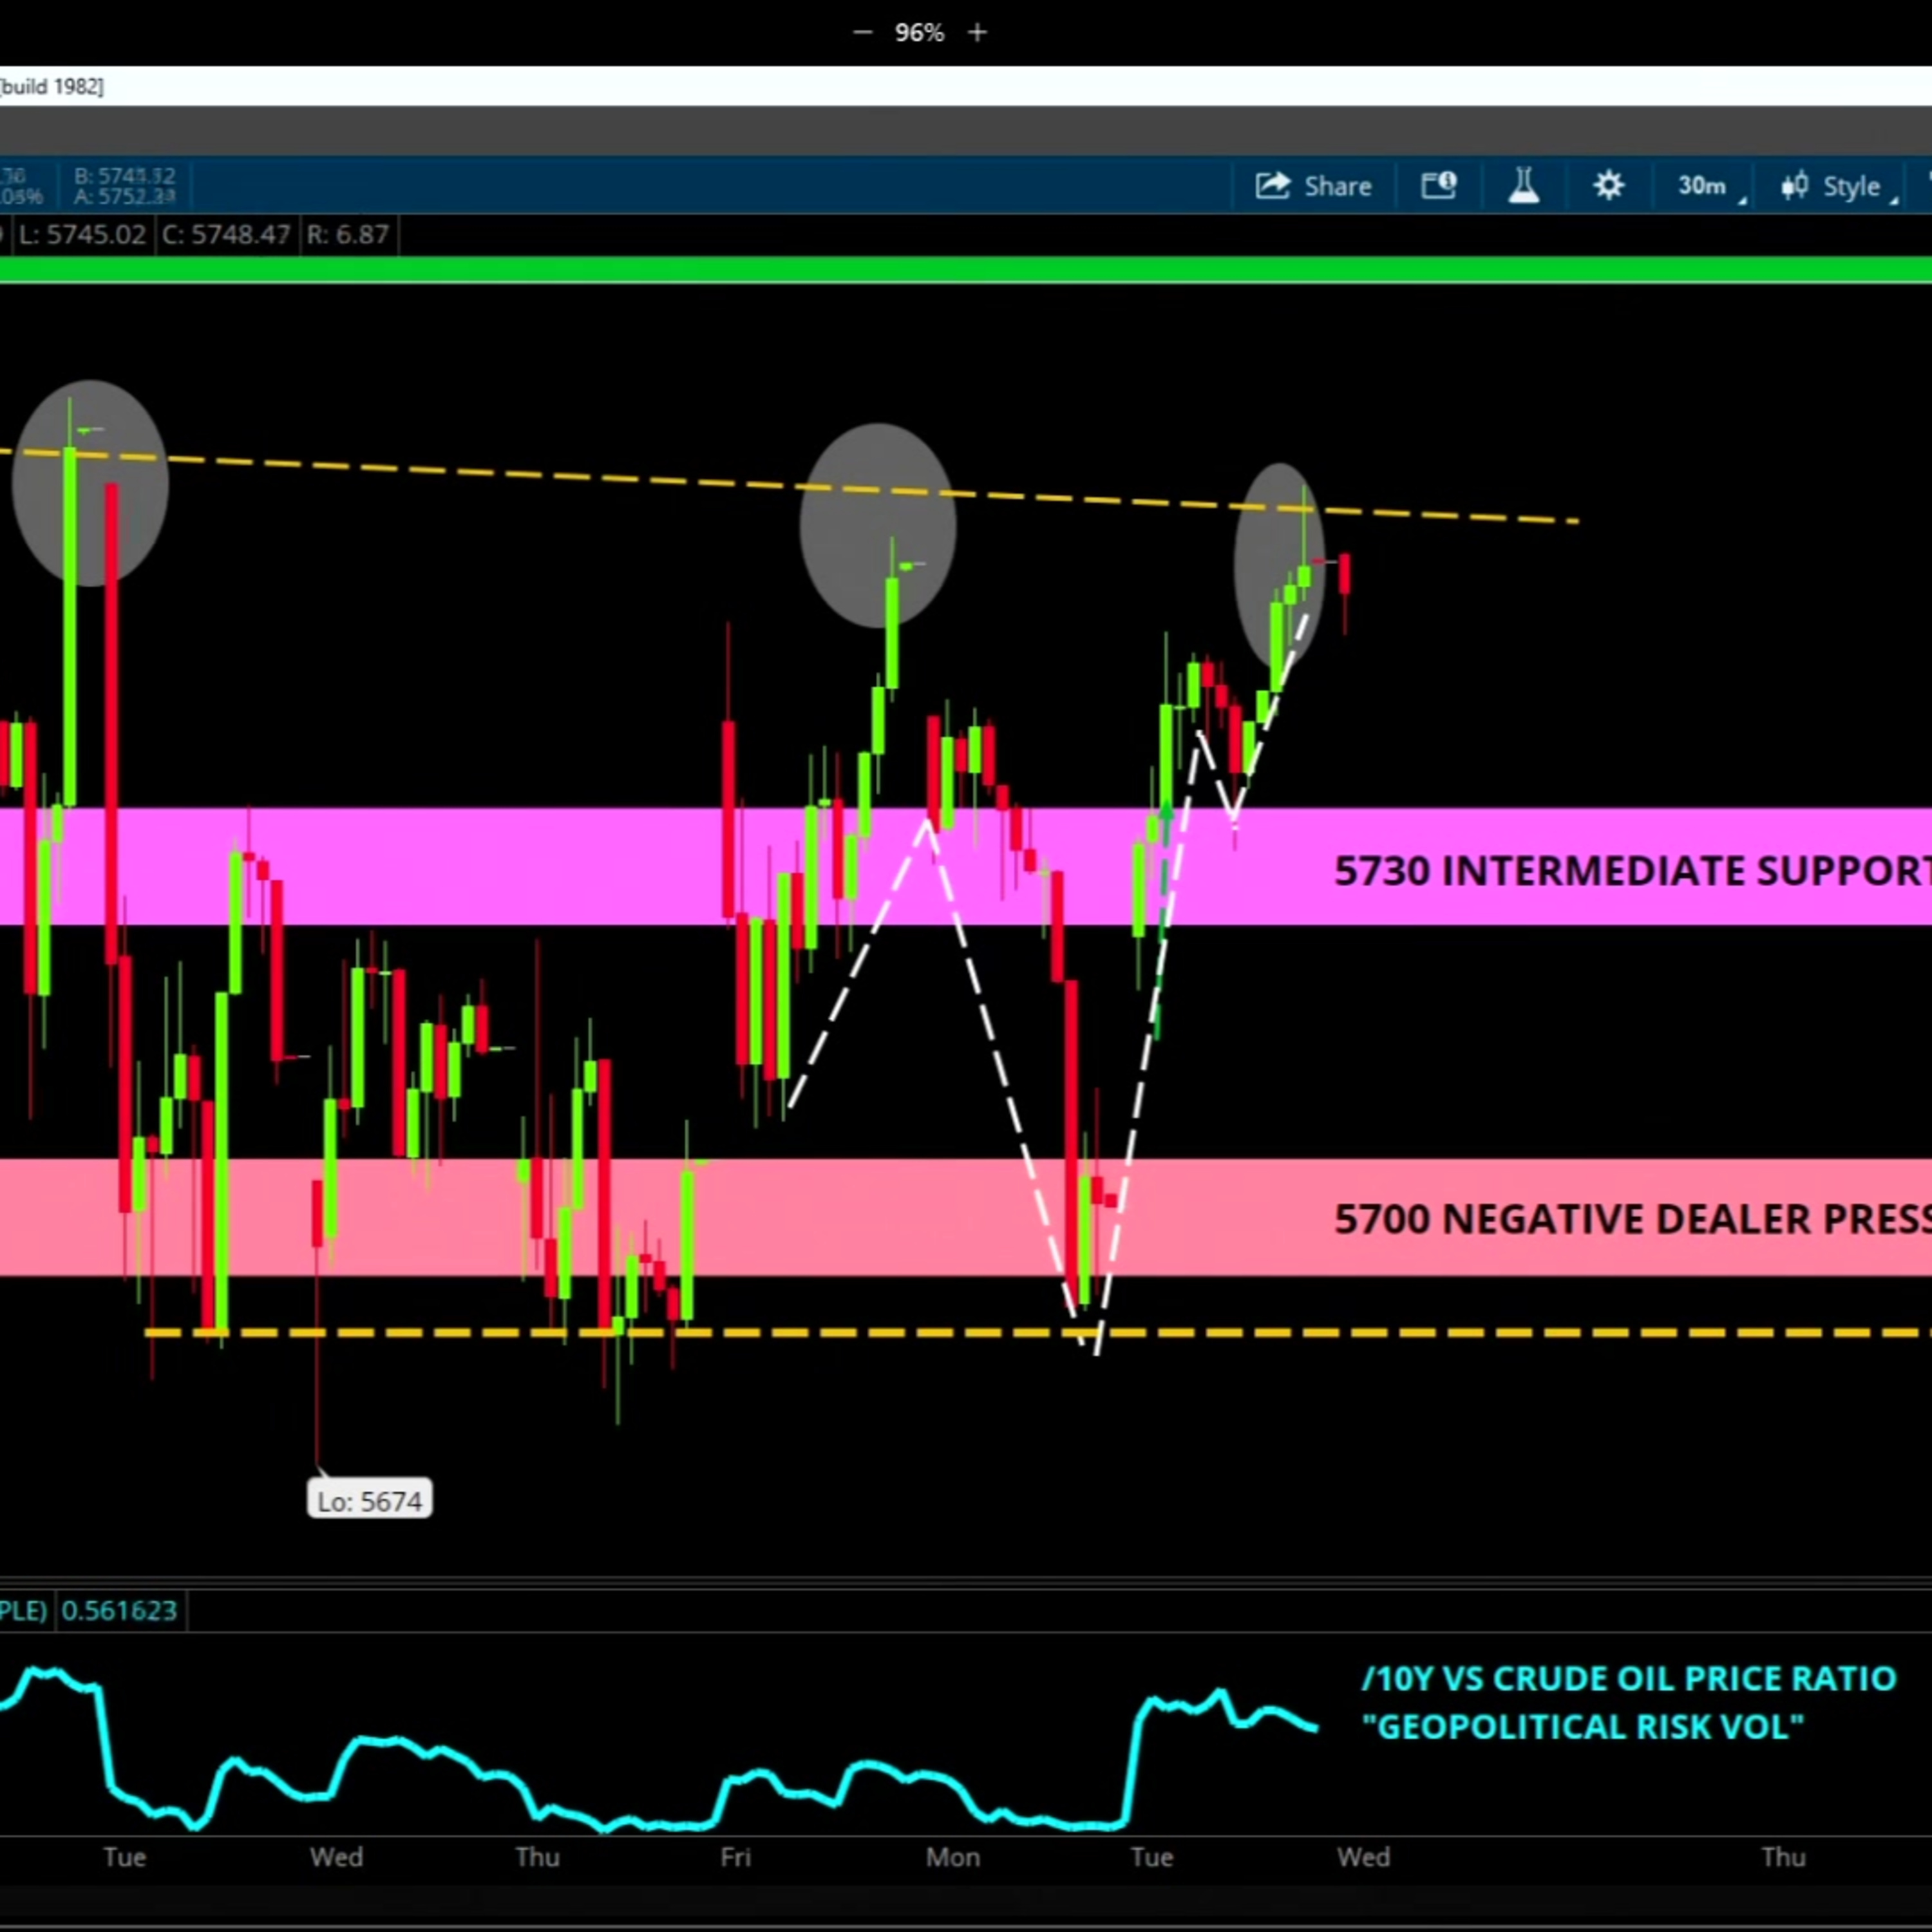Image resolution: width=1932 pixels, height=1932 pixels.
Task: Zoom in with the plus icon
Action: (x=977, y=33)
